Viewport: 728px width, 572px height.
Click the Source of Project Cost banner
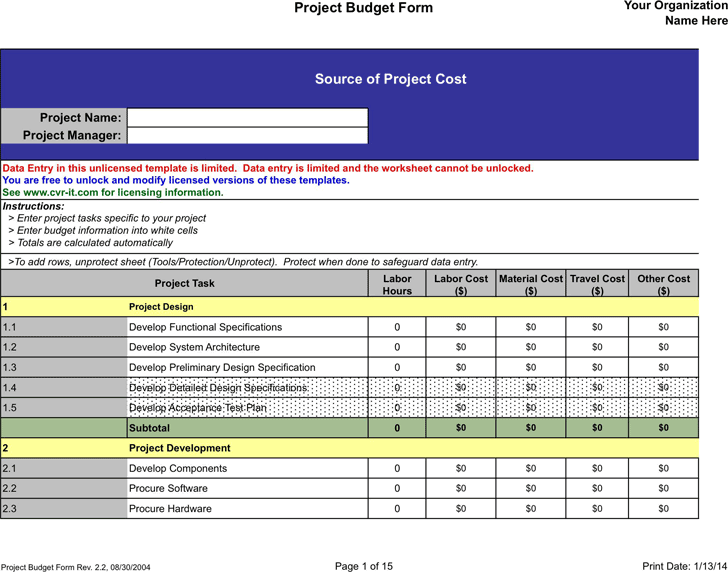click(390, 79)
